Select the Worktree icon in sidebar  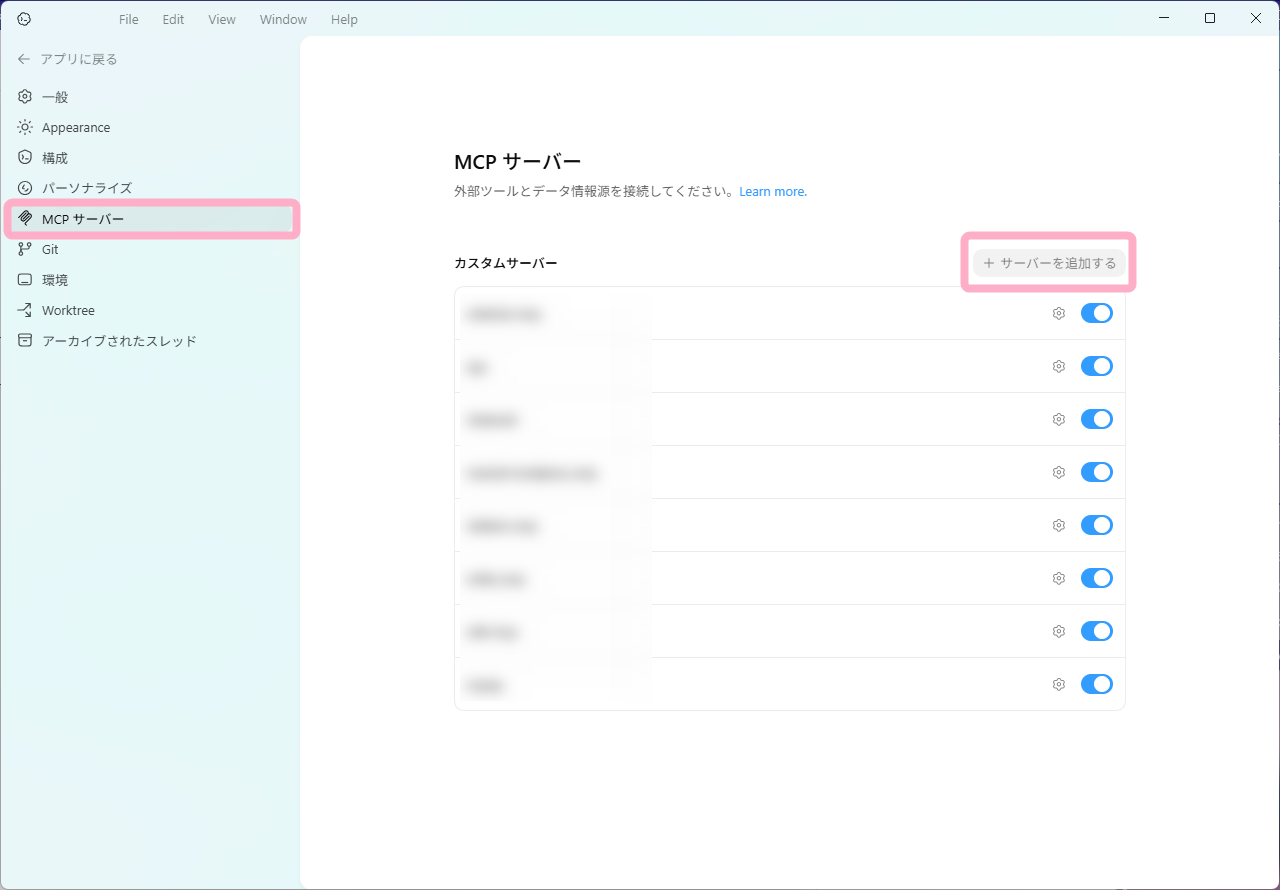point(25,310)
